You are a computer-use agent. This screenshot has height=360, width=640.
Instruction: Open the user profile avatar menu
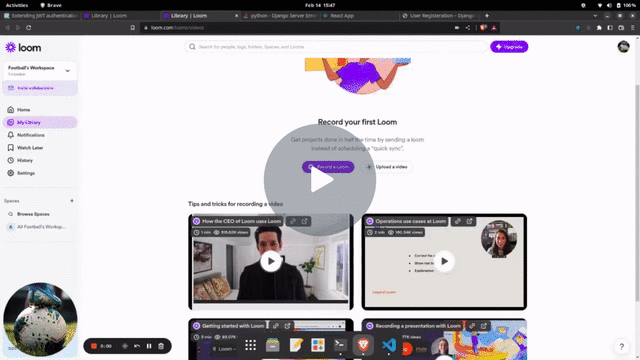623,47
